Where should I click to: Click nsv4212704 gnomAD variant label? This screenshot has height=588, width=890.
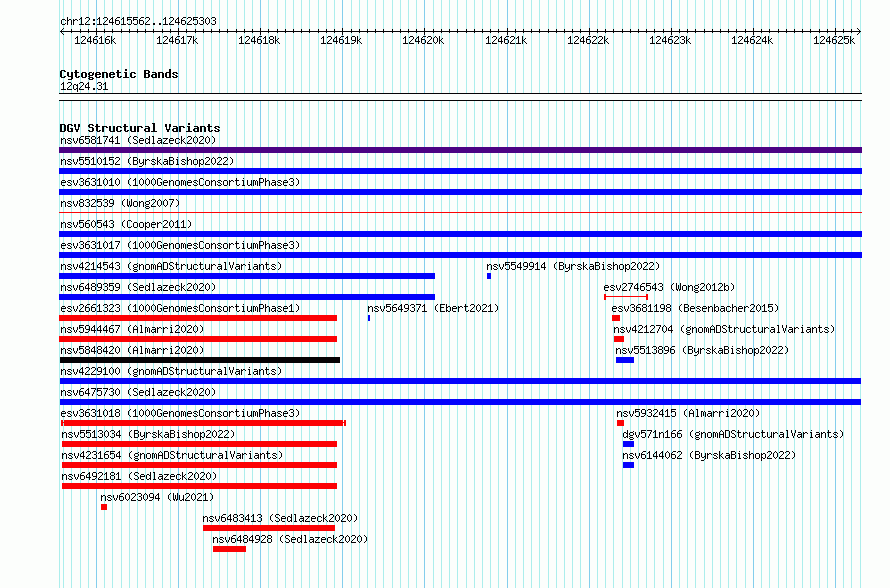(x=724, y=329)
